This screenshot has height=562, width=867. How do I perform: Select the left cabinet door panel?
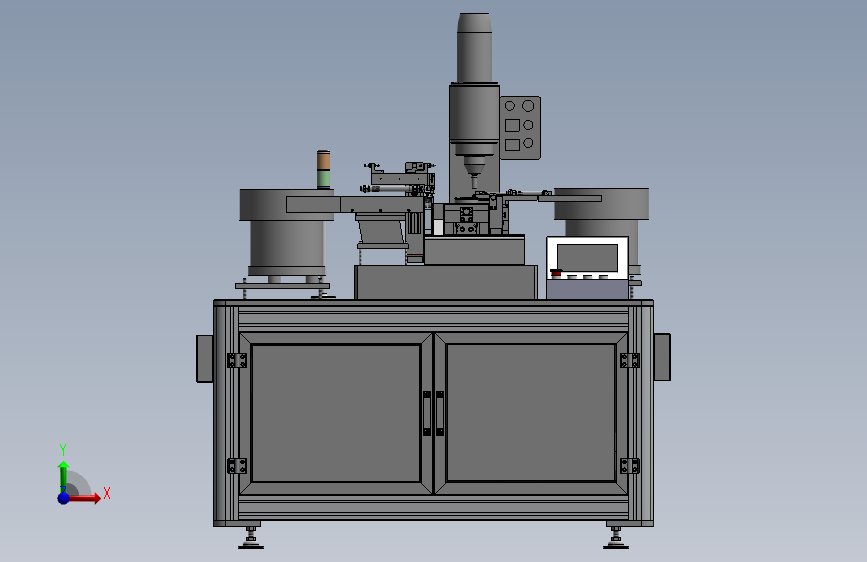(x=336, y=413)
